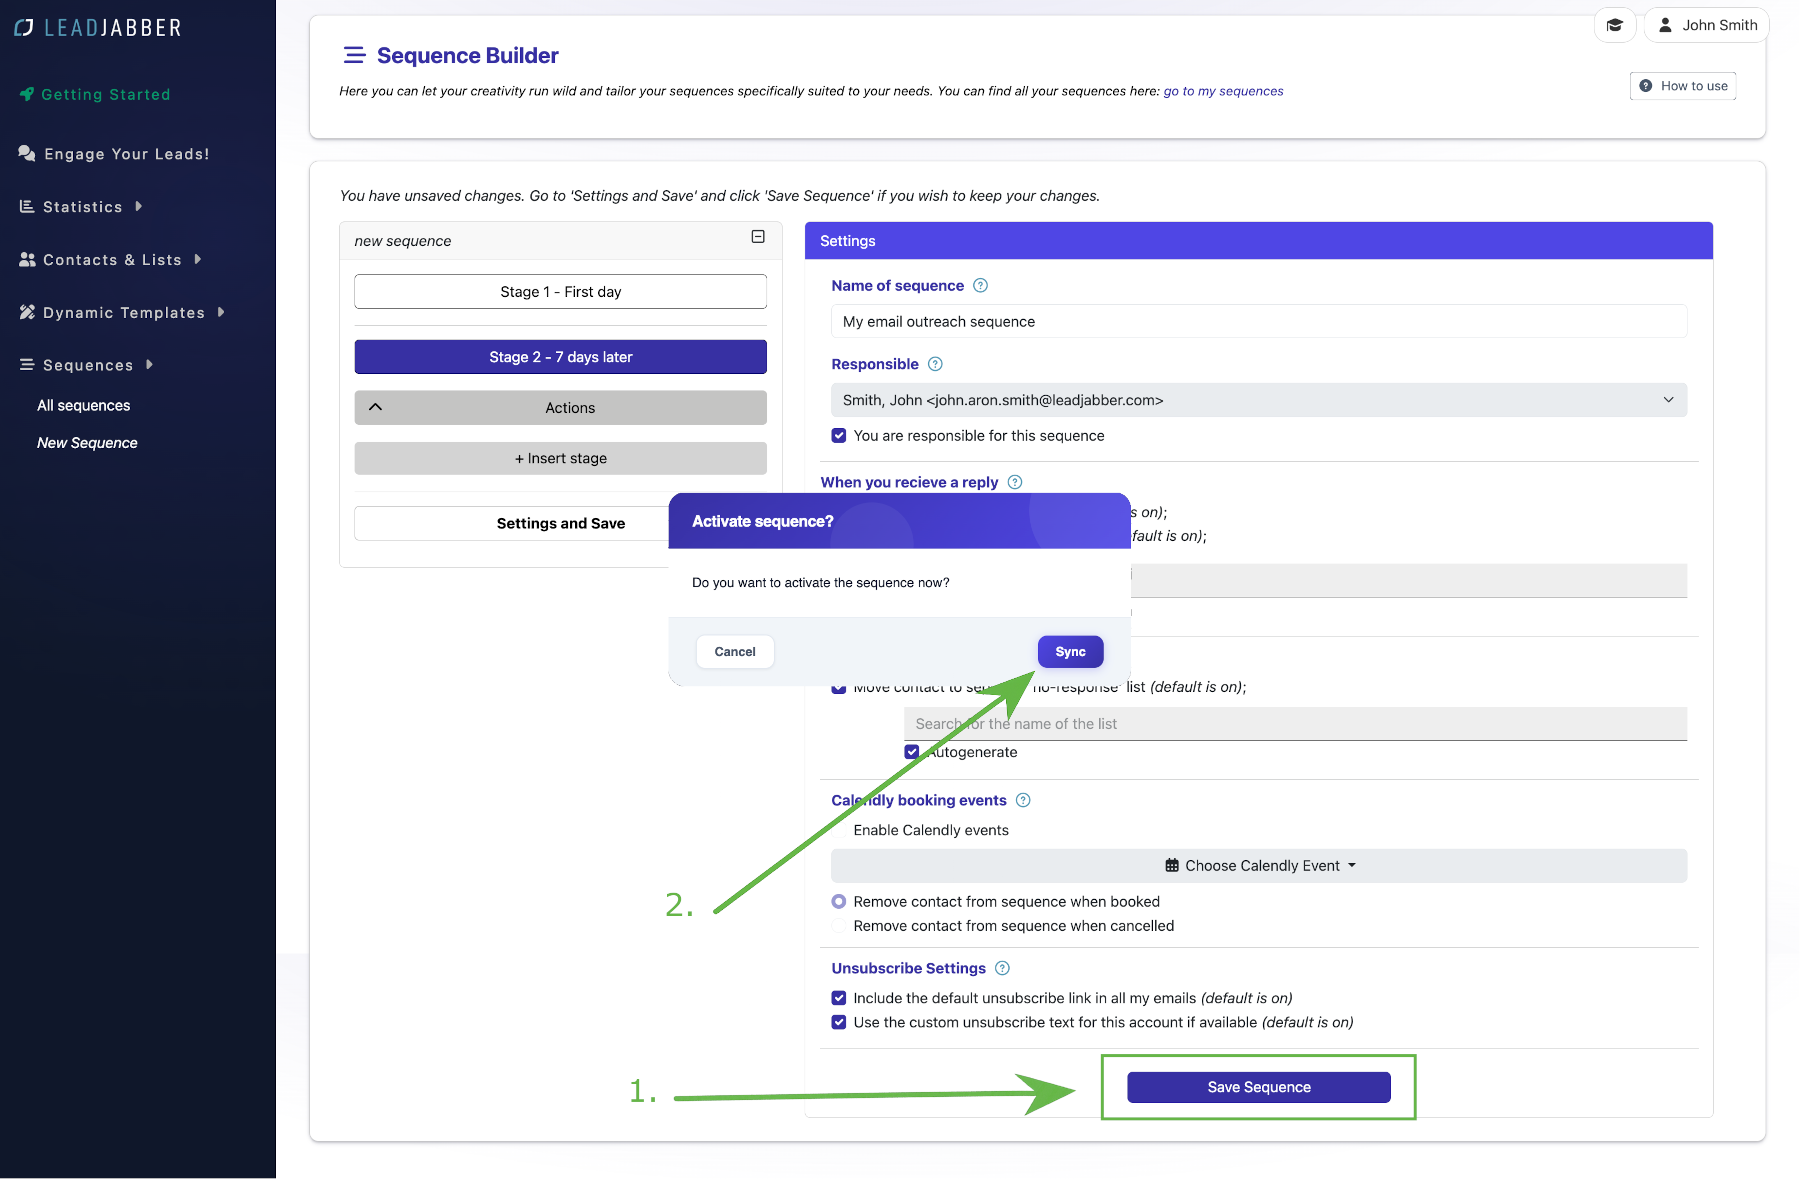
Task: Open help for Name of sequence
Action: (981, 286)
